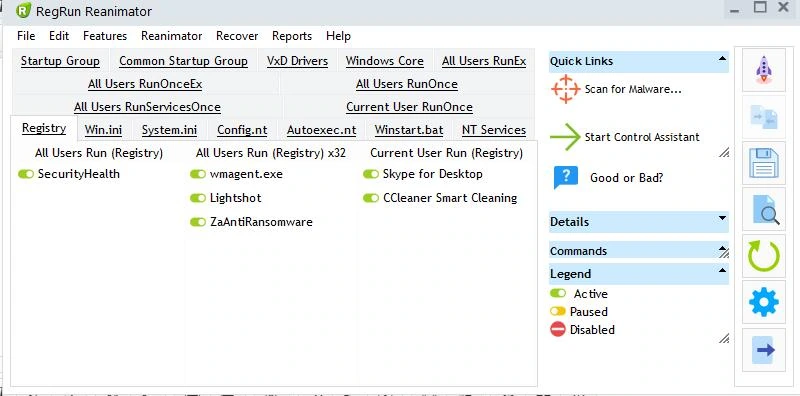Toggle the Skype for Desktop entry
800x396 pixels.
[371, 174]
